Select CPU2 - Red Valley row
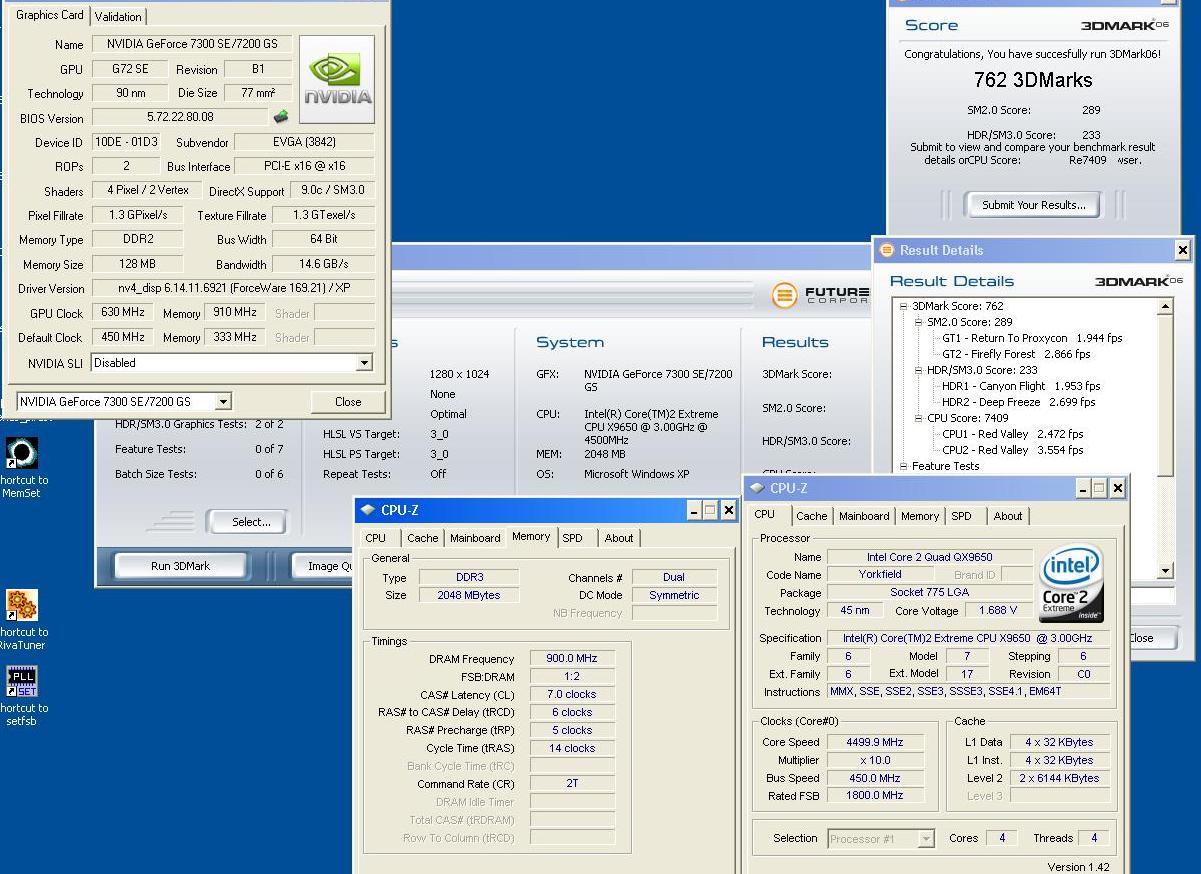Screen dimensions: 1201x874 point(1012,450)
